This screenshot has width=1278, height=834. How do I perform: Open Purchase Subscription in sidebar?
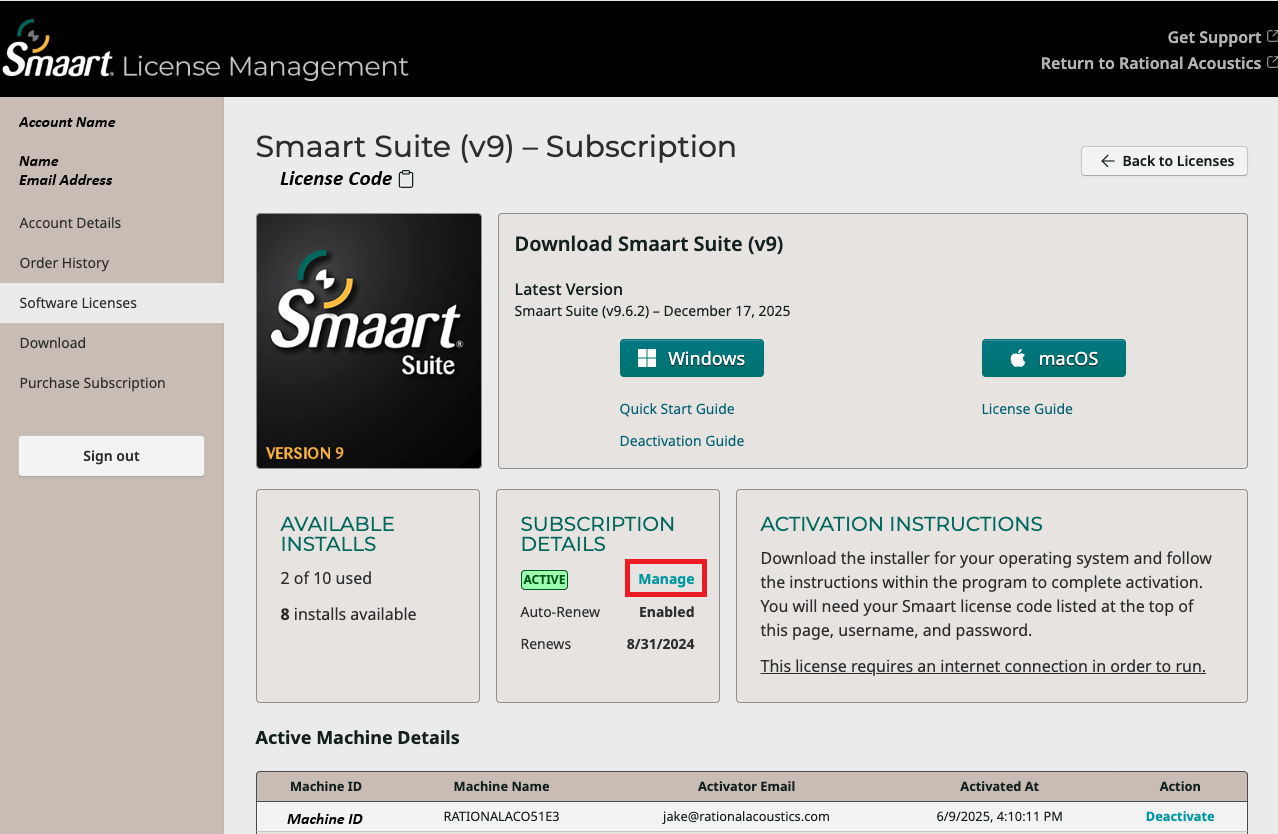pyautogui.click(x=92, y=383)
